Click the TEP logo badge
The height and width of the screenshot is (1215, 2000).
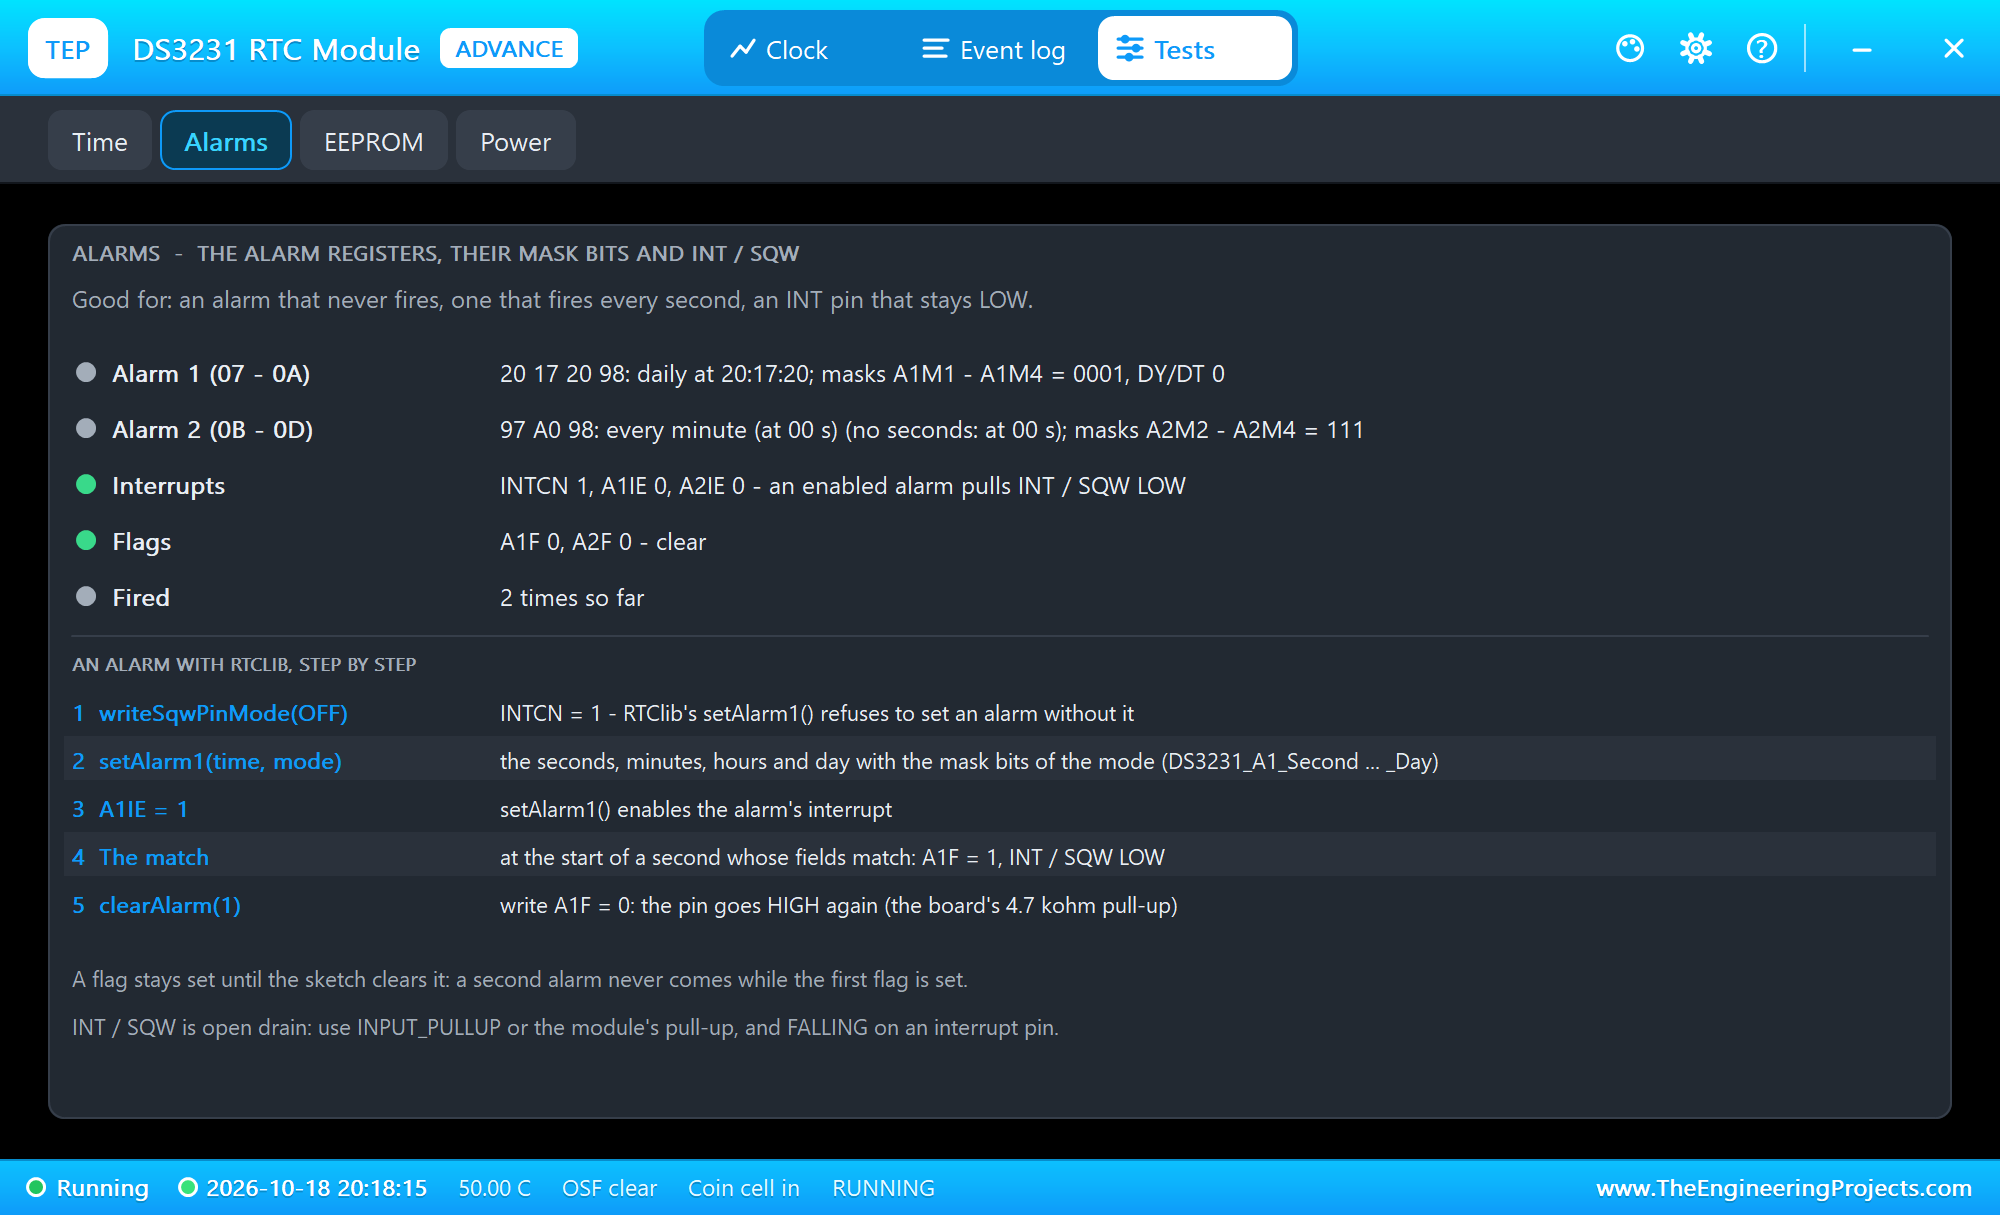(x=68, y=49)
